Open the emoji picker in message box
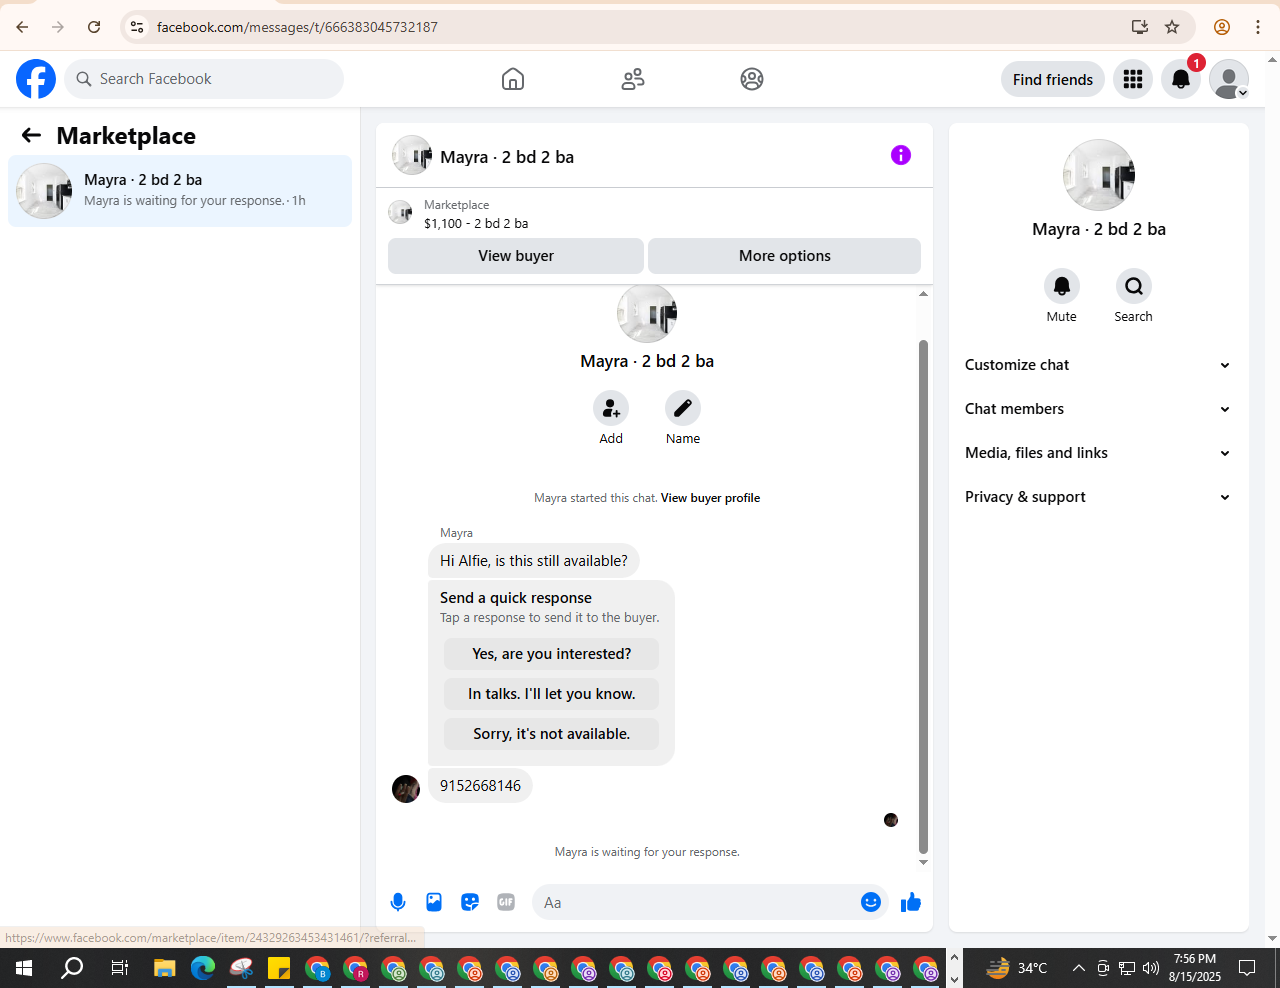 point(871,902)
